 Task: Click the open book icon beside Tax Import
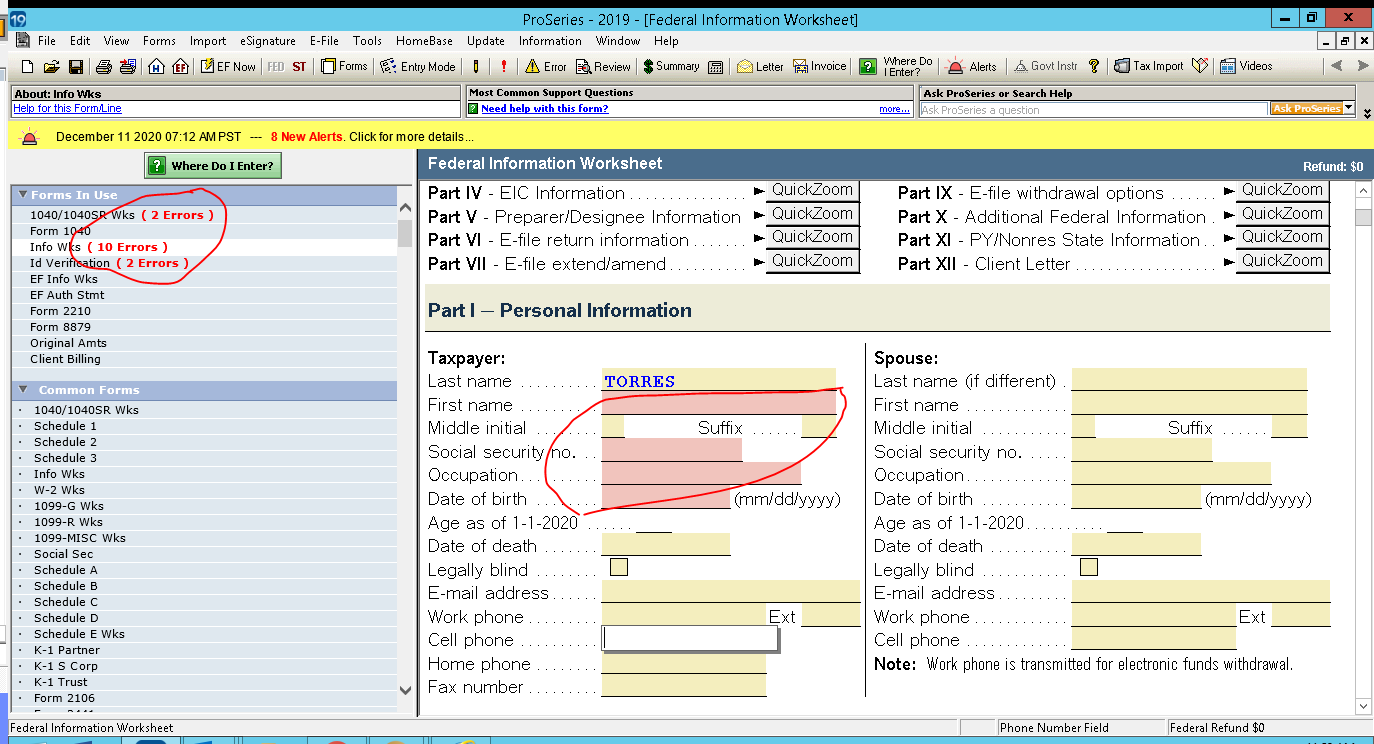(x=1201, y=67)
